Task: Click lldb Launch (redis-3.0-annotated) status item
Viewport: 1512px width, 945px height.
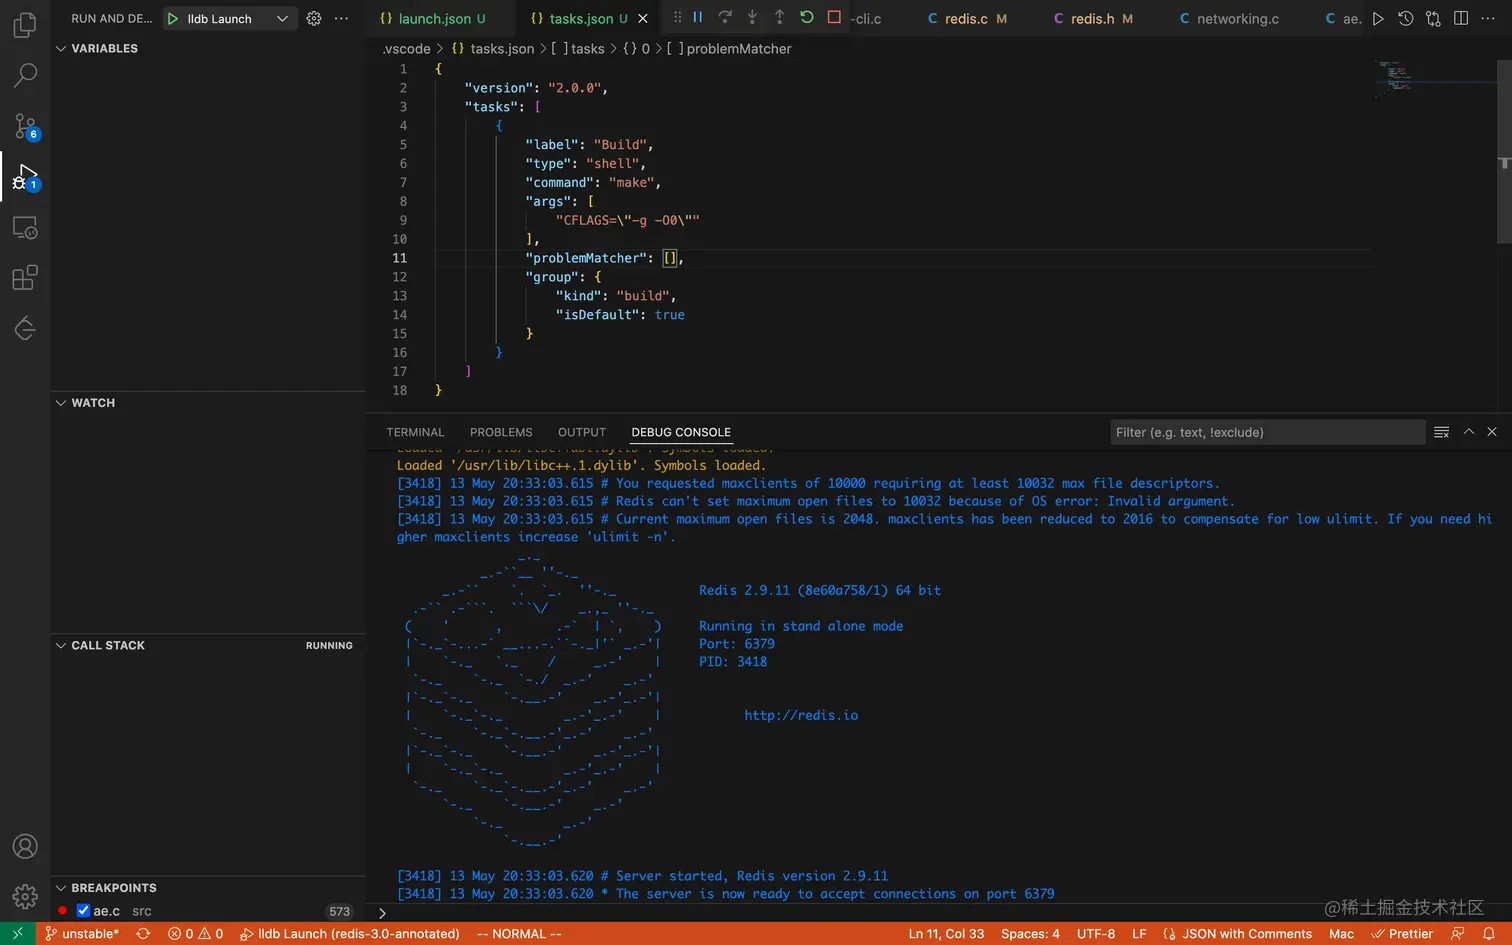Action: coord(349,934)
